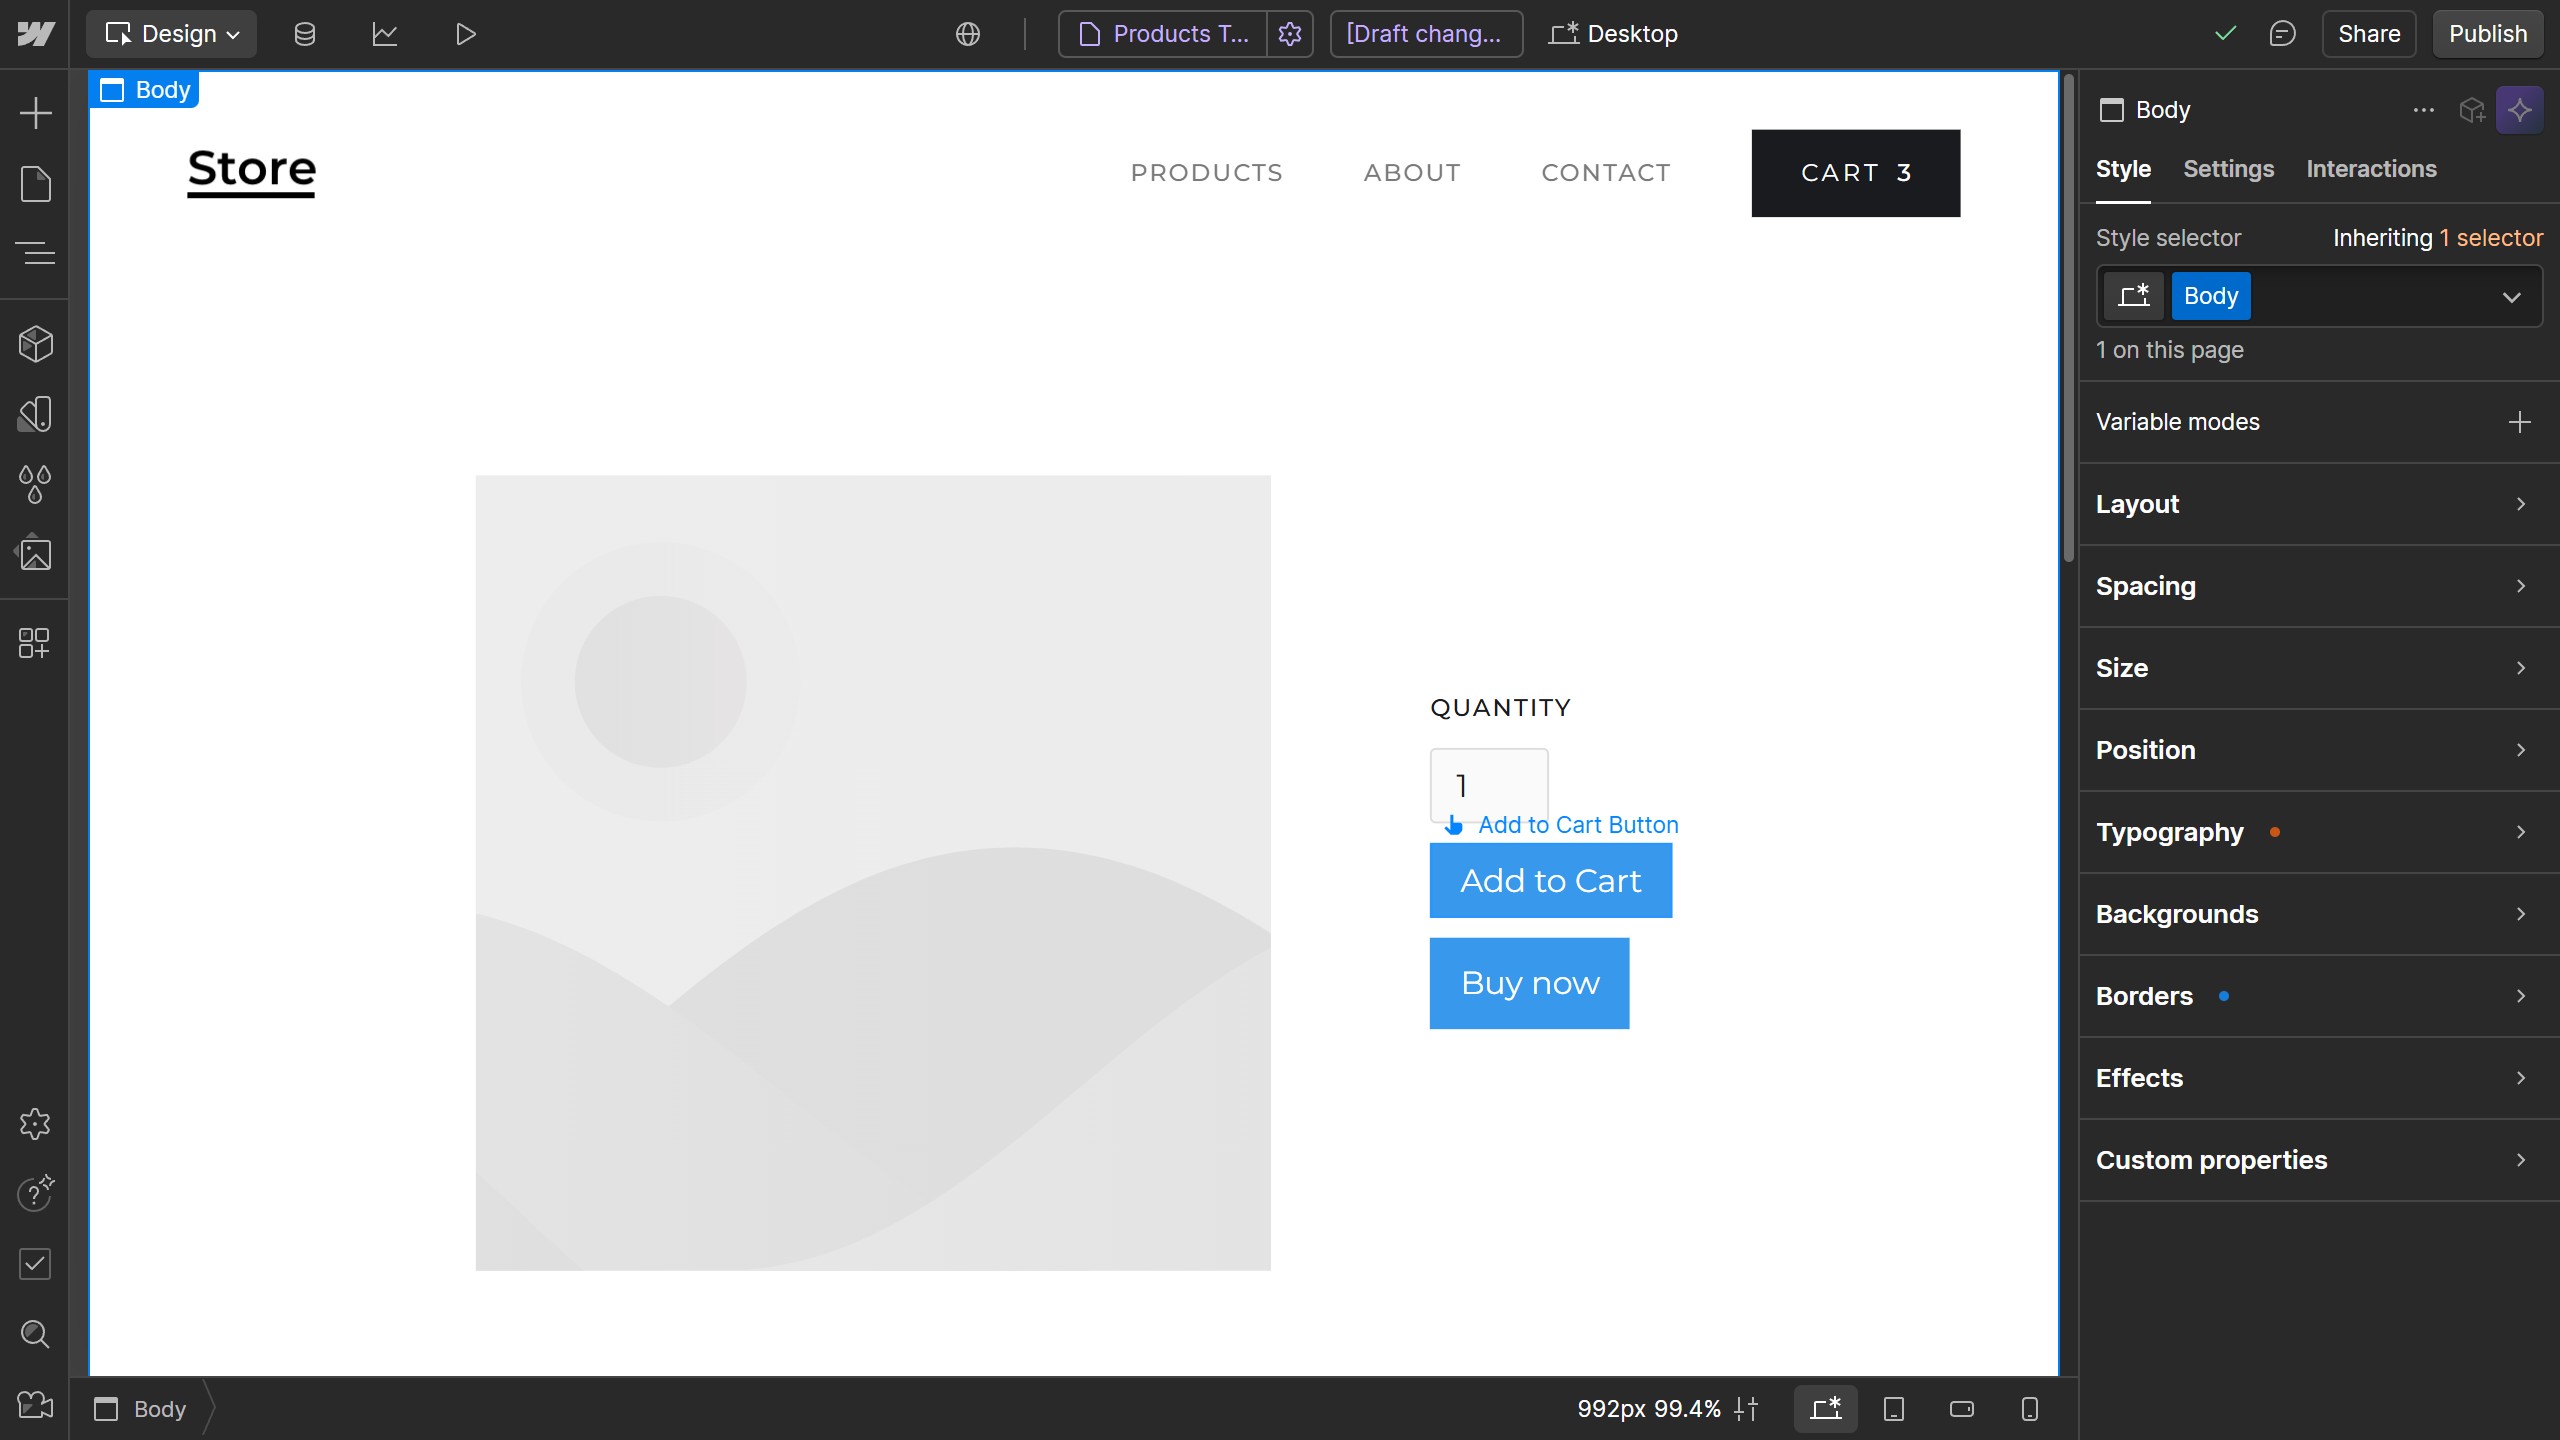The height and width of the screenshot is (1440, 2560).
Task: Open the Design mode dropdown
Action: pyautogui.click(x=171, y=33)
